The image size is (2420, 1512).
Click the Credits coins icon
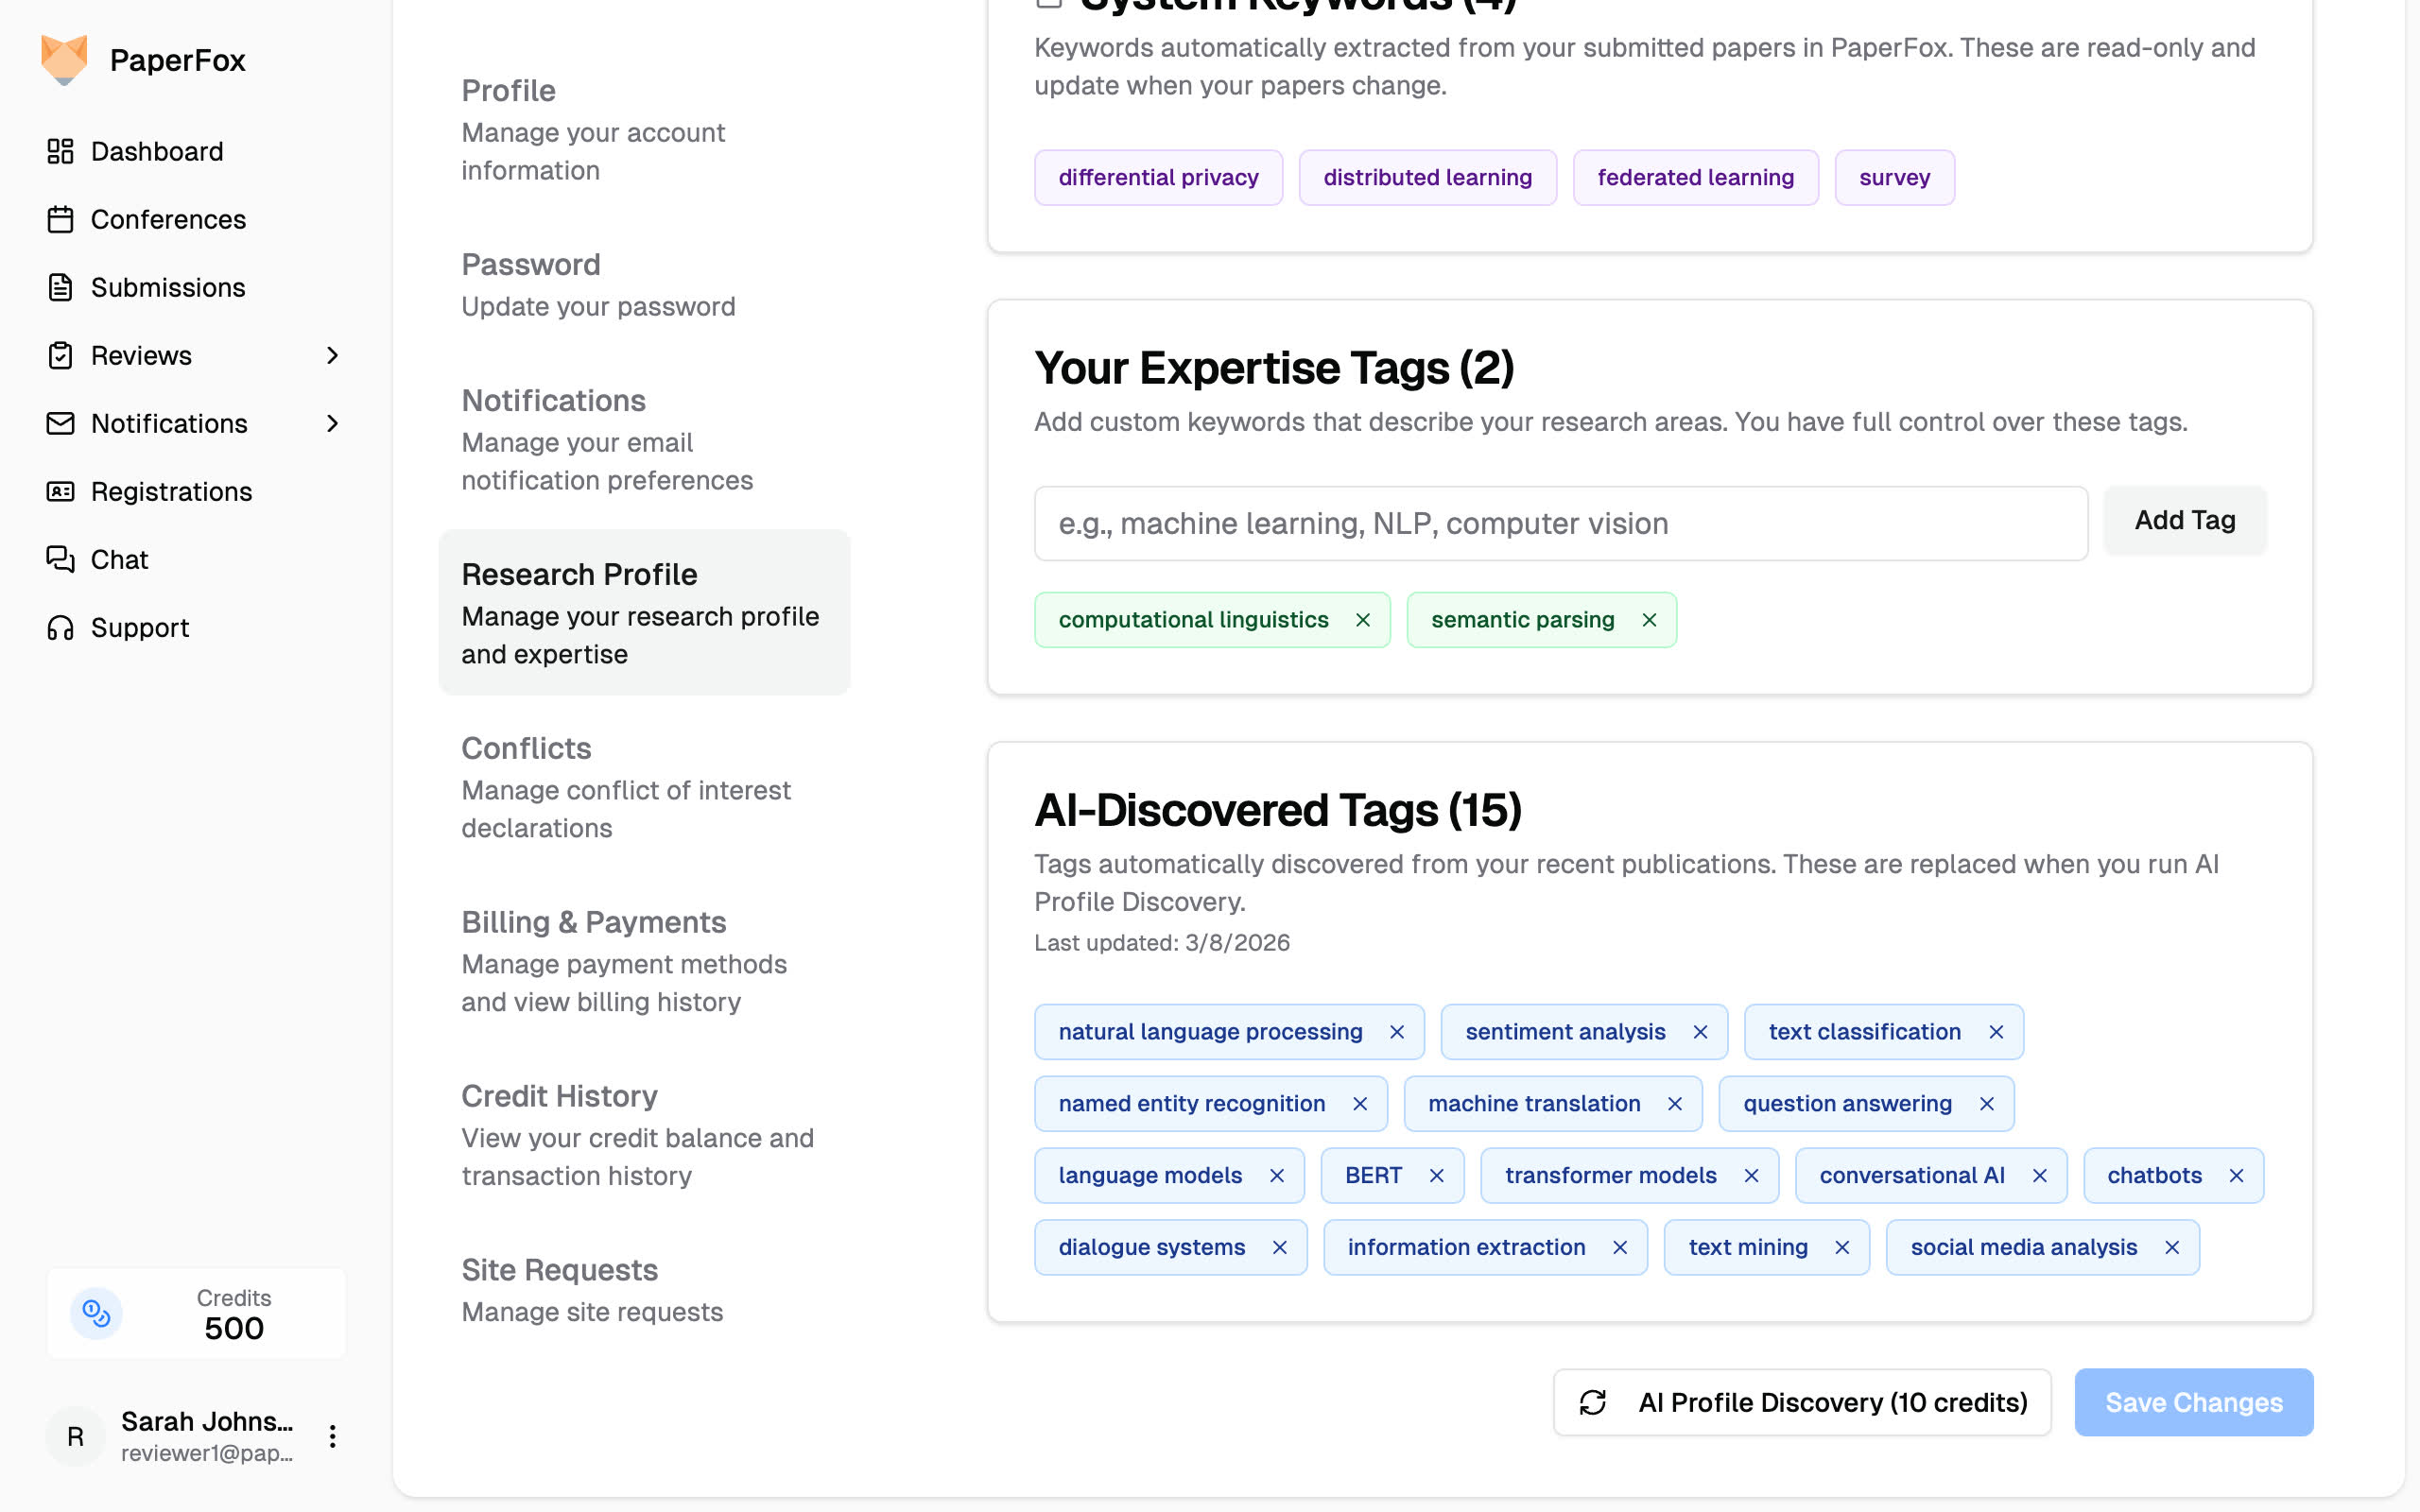pyautogui.click(x=96, y=1313)
